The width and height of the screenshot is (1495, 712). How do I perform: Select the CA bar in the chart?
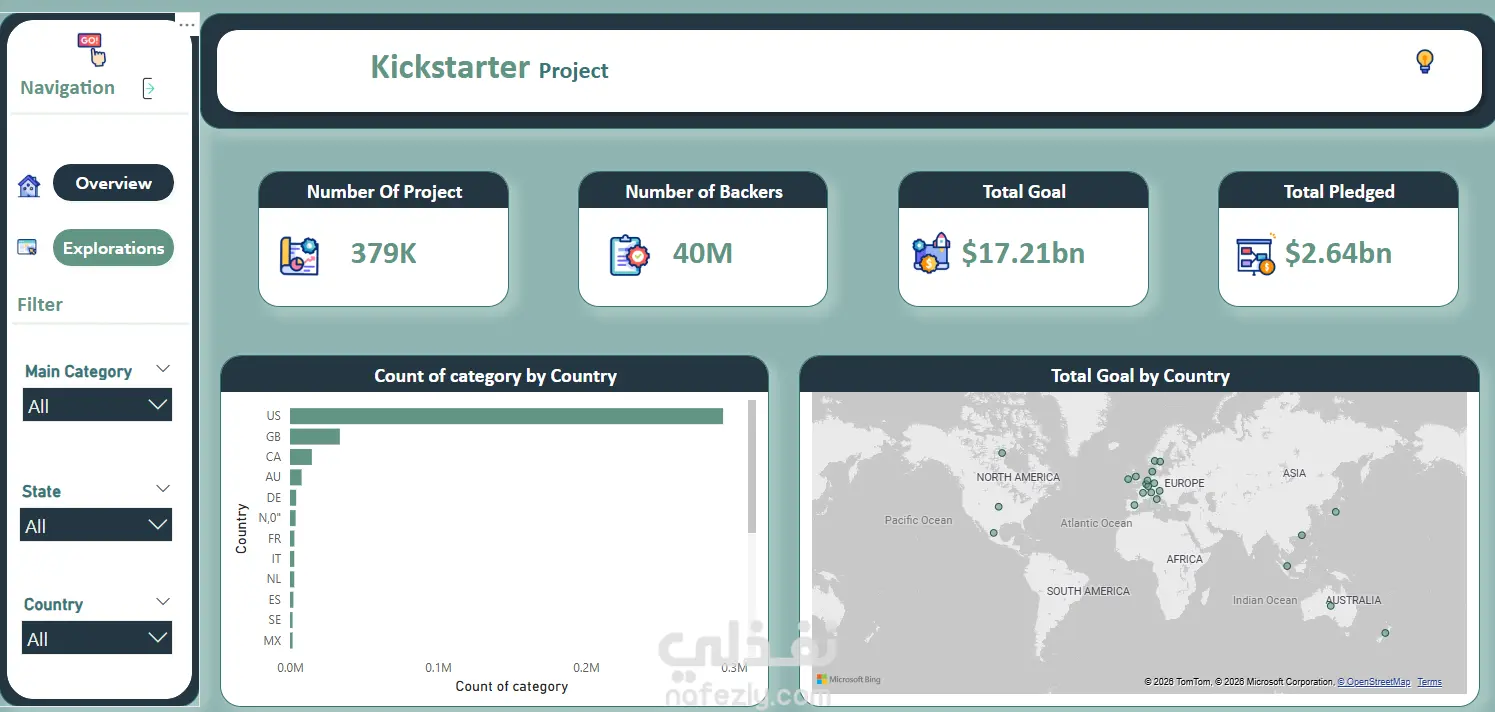pyautogui.click(x=301, y=457)
